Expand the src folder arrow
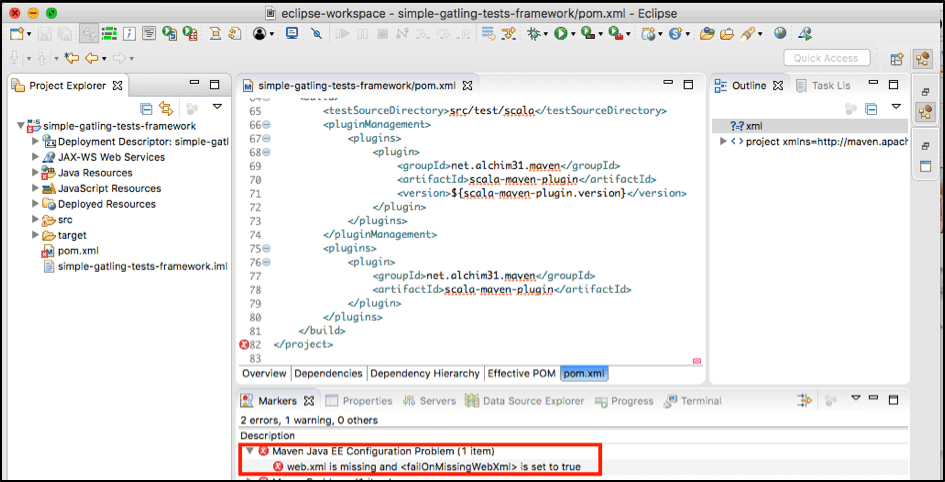The image size is (945, 482). [35, 220]
